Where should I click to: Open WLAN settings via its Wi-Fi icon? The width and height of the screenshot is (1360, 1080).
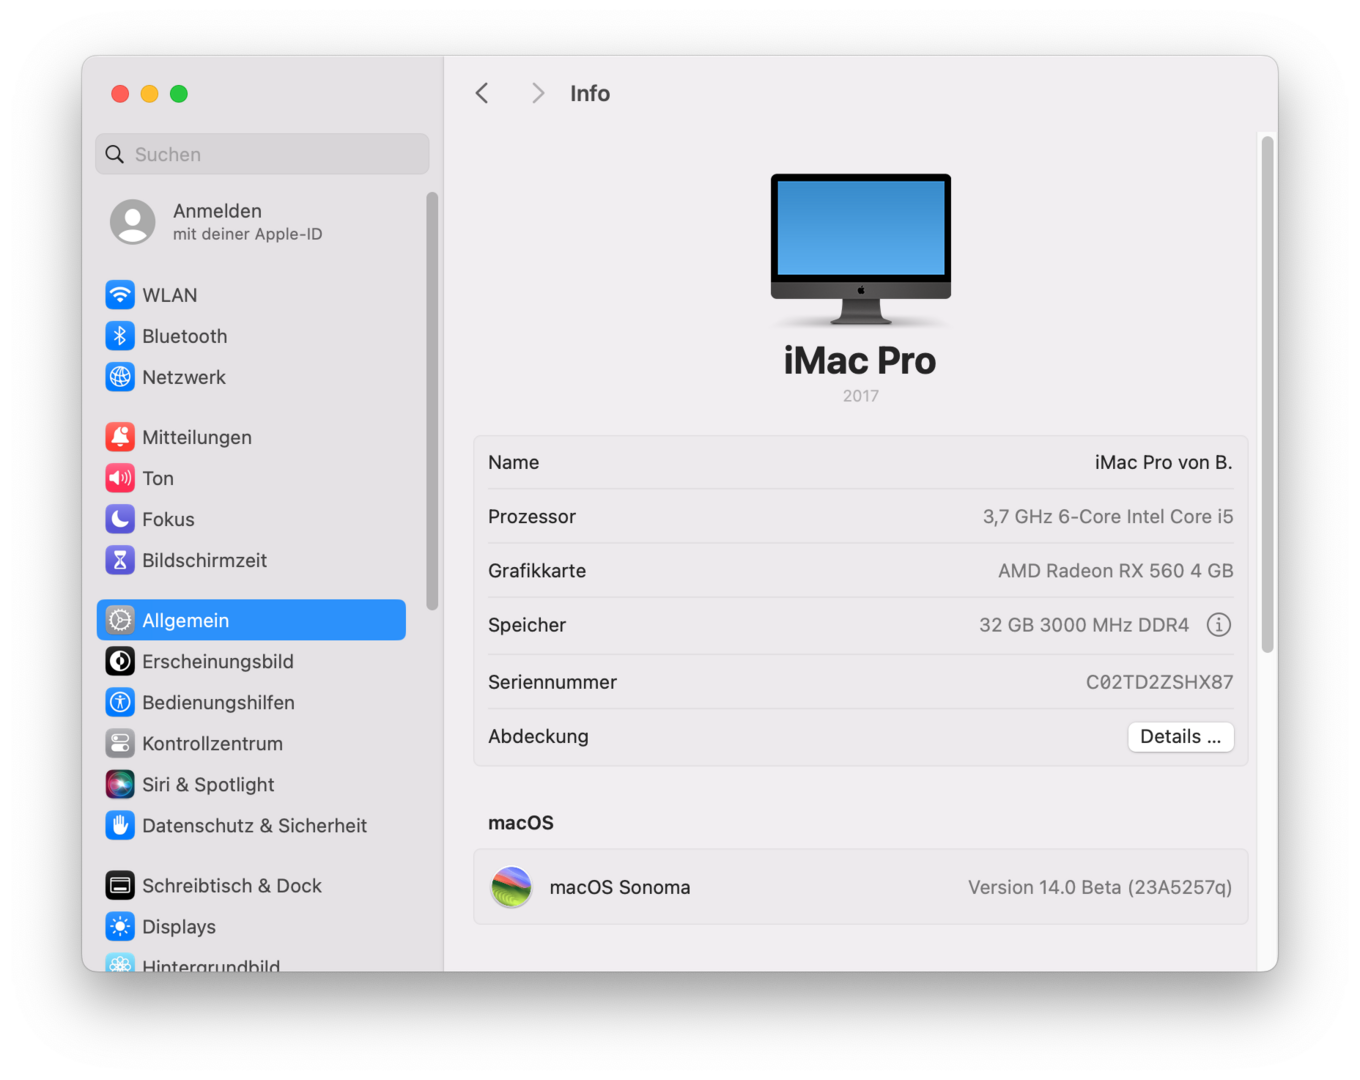[x=120, y=295]
